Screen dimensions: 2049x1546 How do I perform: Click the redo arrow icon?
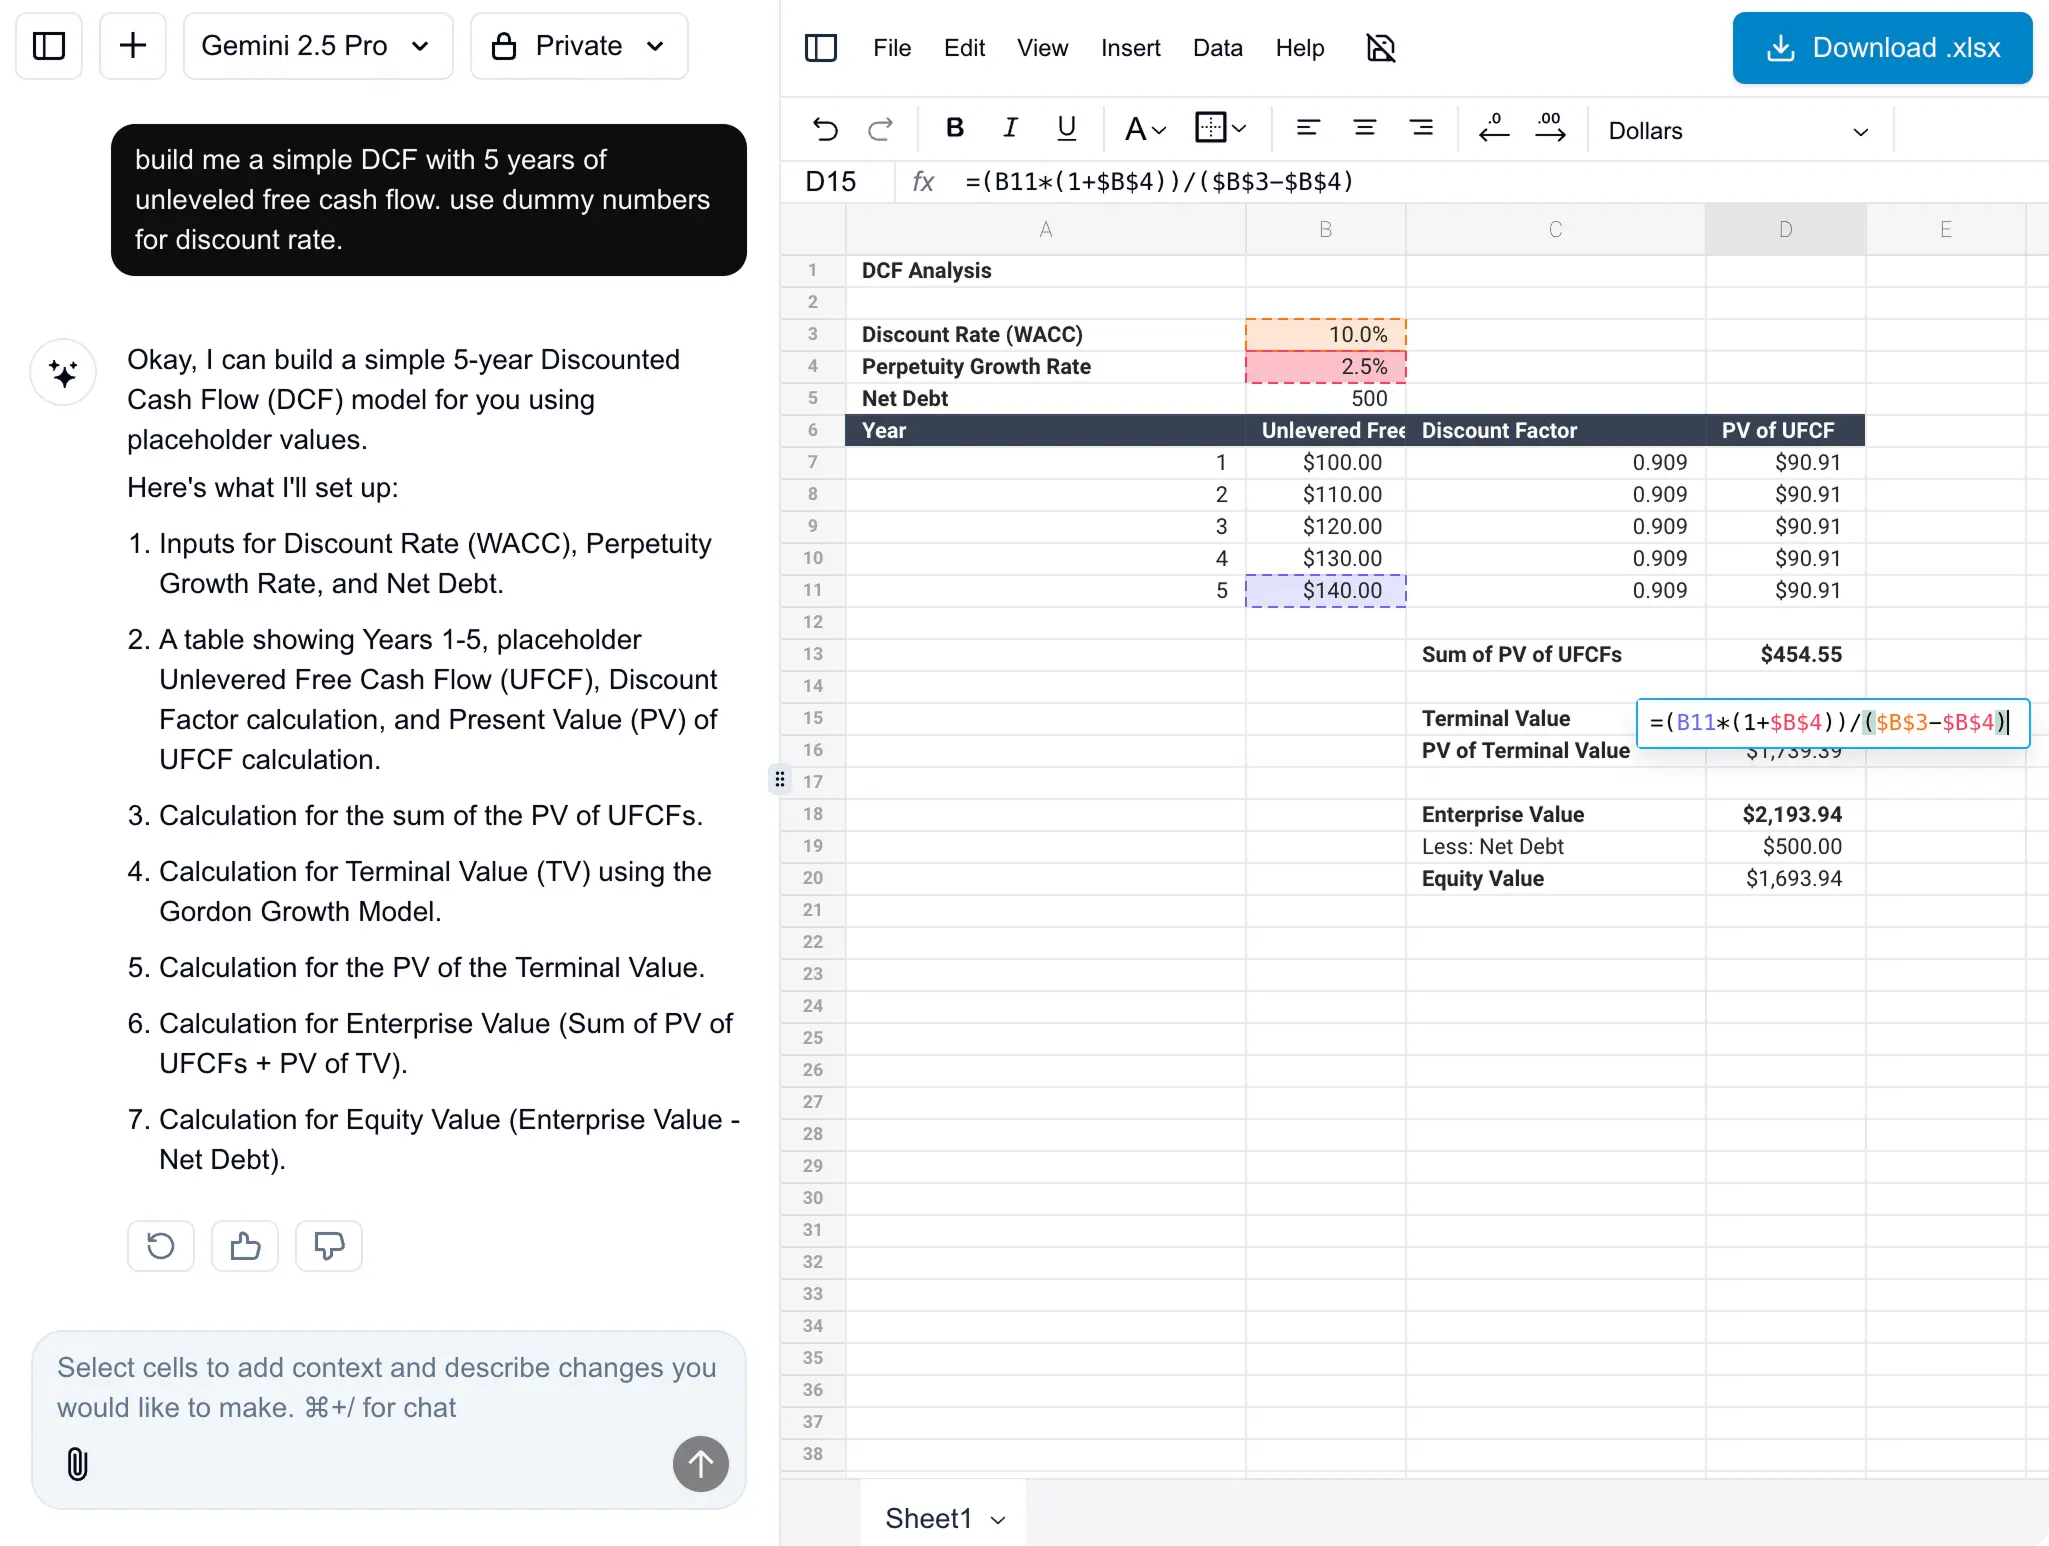coord(881,129)
